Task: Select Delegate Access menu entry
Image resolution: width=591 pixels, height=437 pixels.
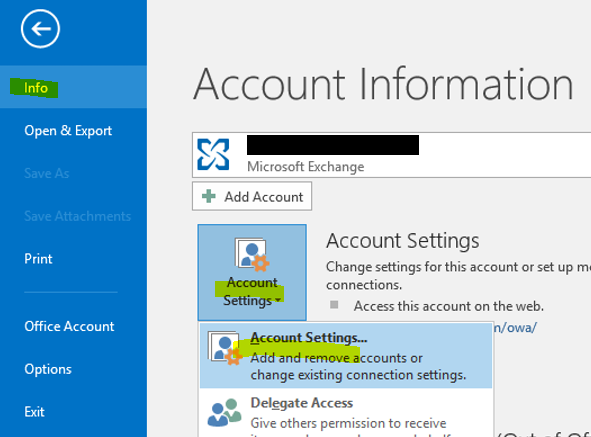Action: pos(346,413)
